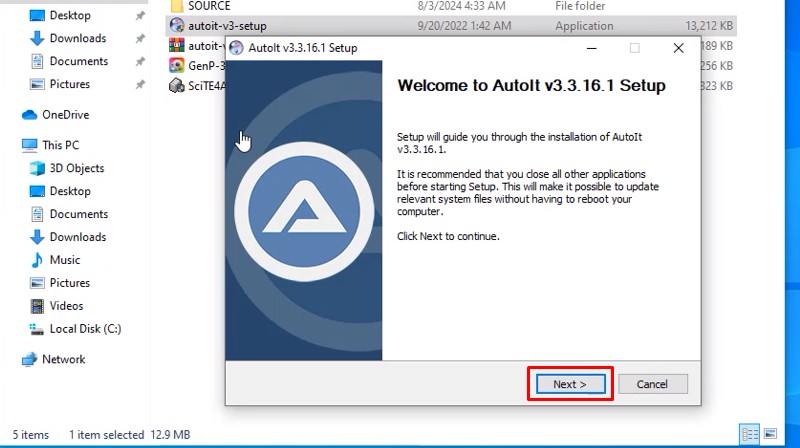Cancel the AutoIt installation
The width and height of the screenshot is (800, 448).
(x=652, y=384)
